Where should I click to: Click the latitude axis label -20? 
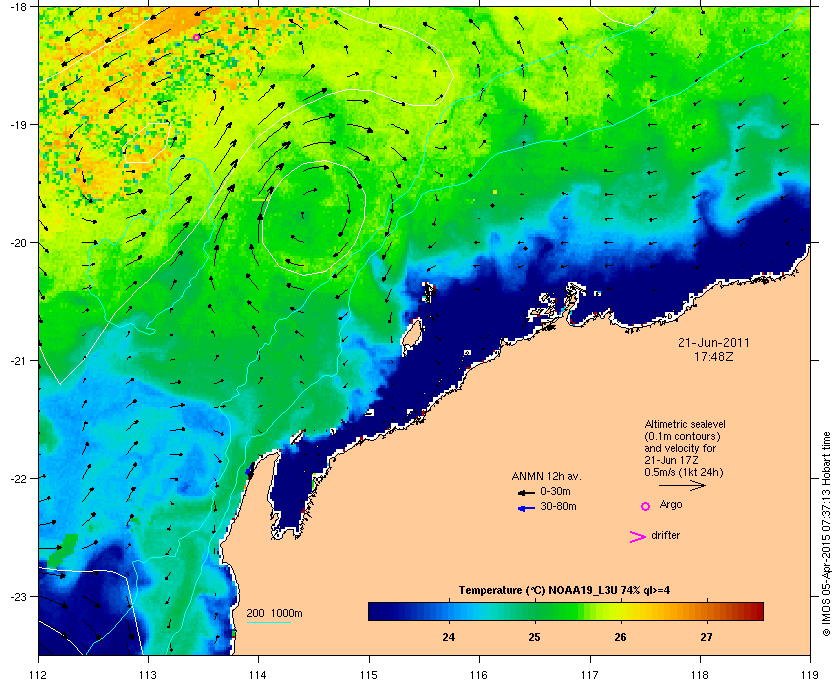point(19,243)
